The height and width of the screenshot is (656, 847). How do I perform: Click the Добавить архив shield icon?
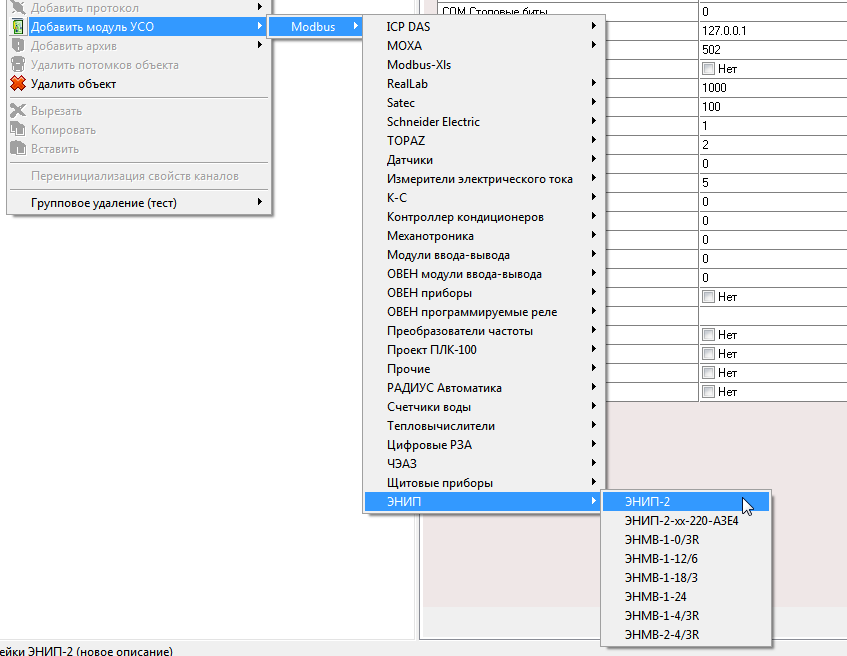[18, 45]
